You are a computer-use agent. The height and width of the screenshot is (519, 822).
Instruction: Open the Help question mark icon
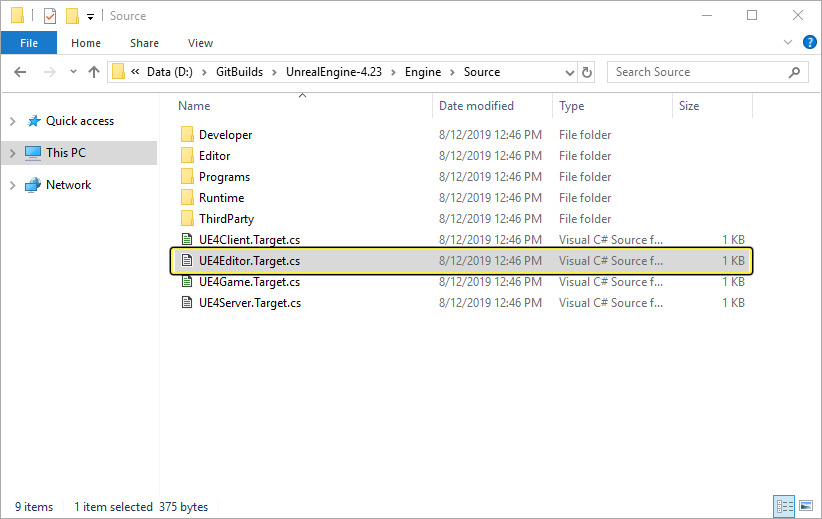(x=809, y=42)
